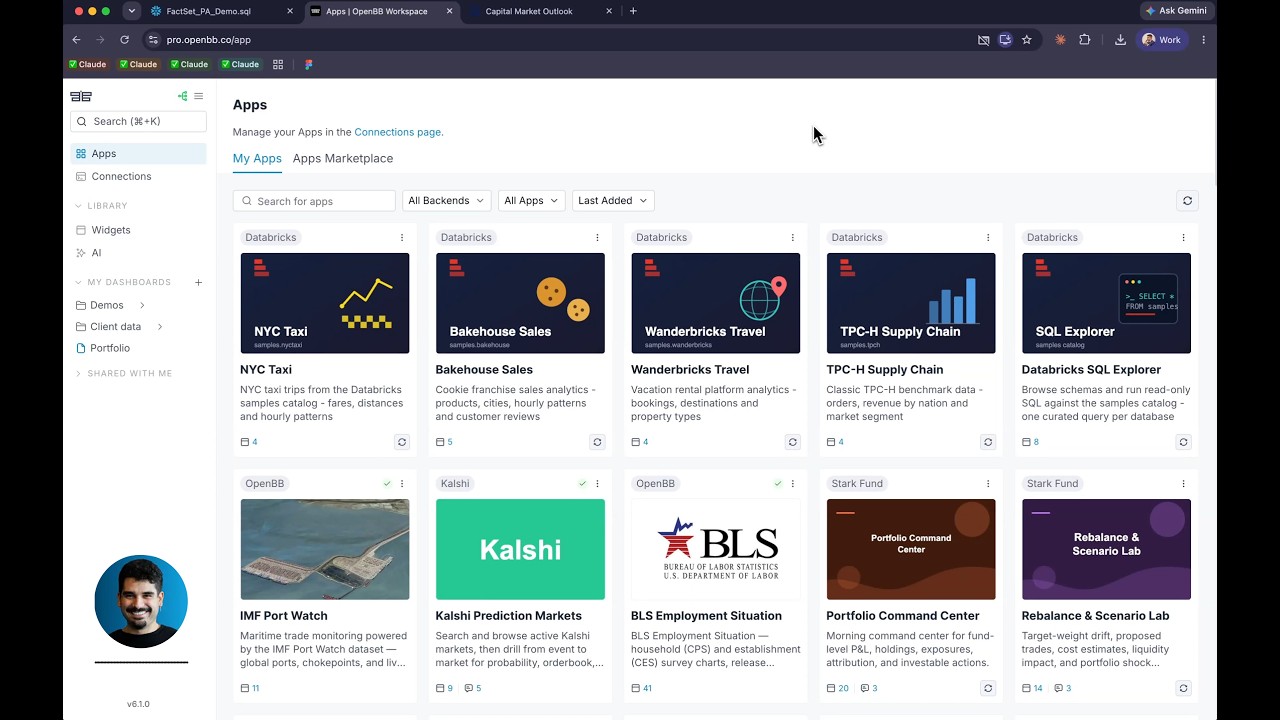Screen dimensions: 1280x720
Task: Open the green copilot icon in sidebar header
Action: tap(182, 97)
